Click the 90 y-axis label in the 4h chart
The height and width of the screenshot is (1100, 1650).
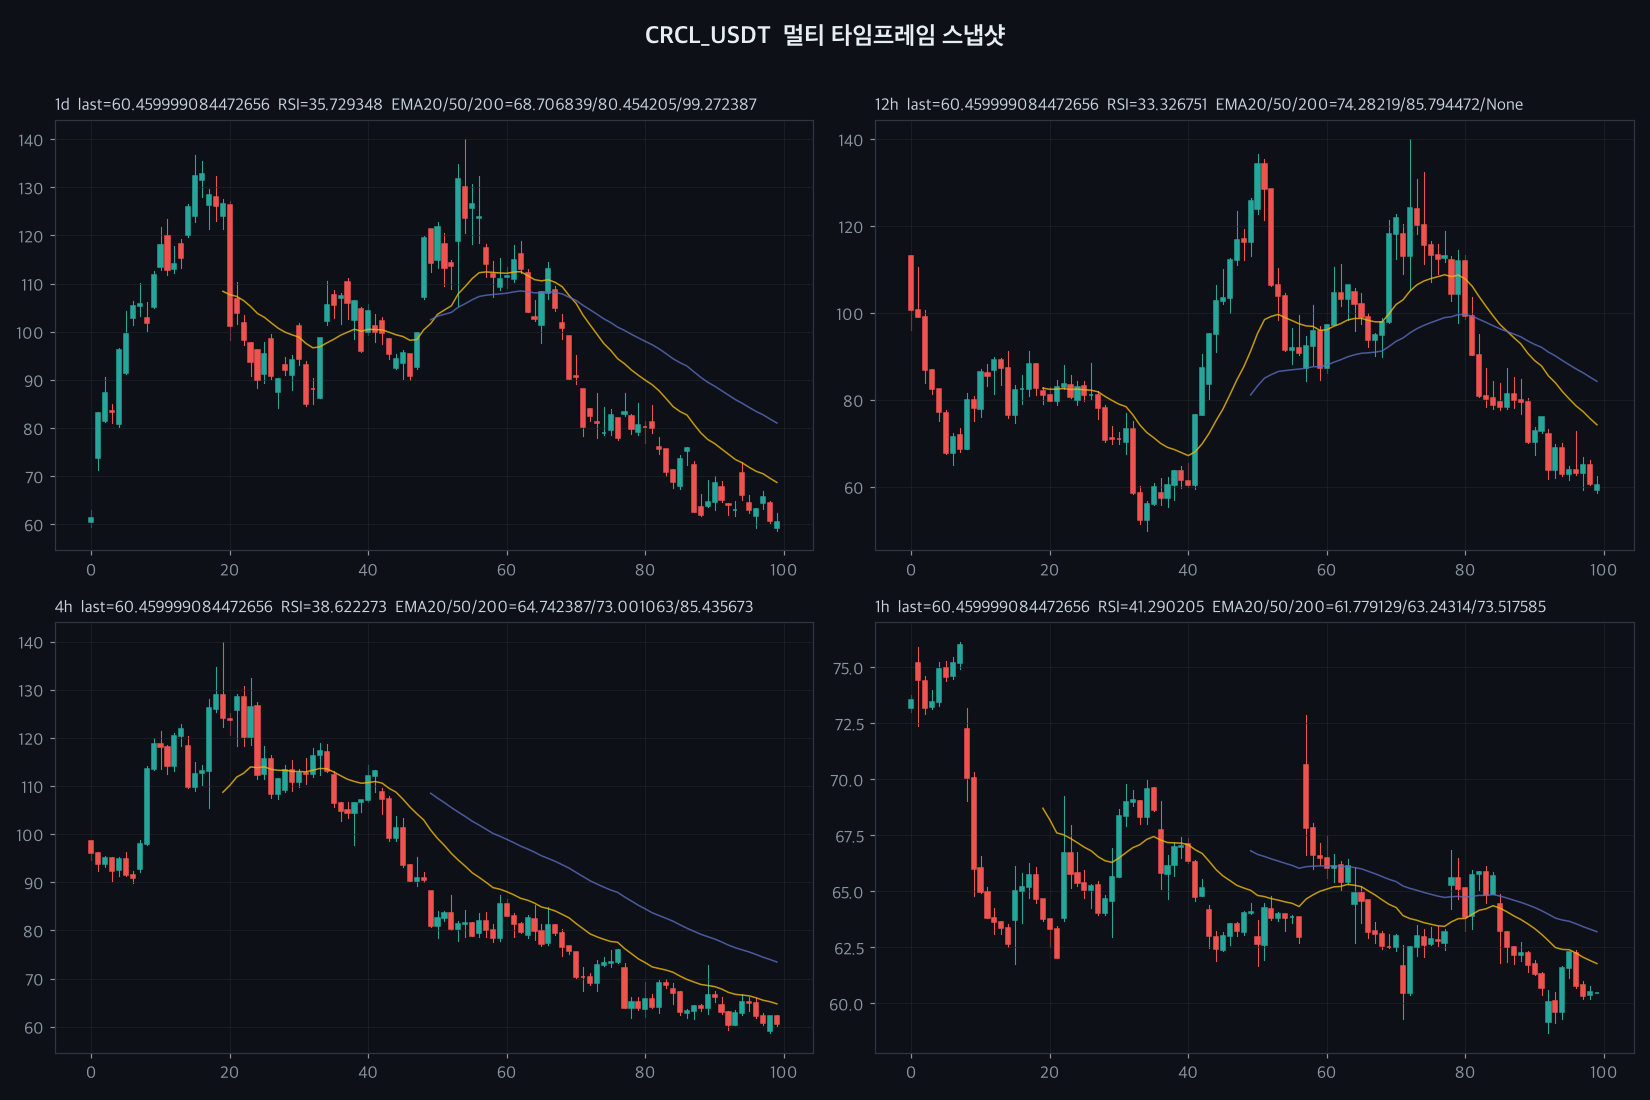click(34, 883)
